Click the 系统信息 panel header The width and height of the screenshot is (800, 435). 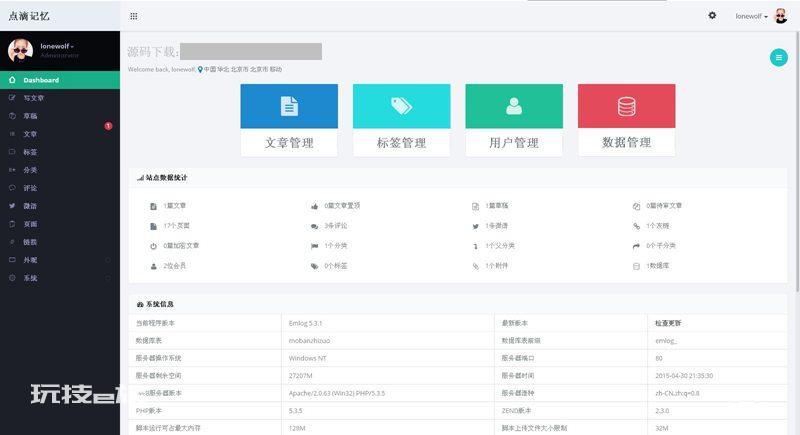(x=458, y=304)
